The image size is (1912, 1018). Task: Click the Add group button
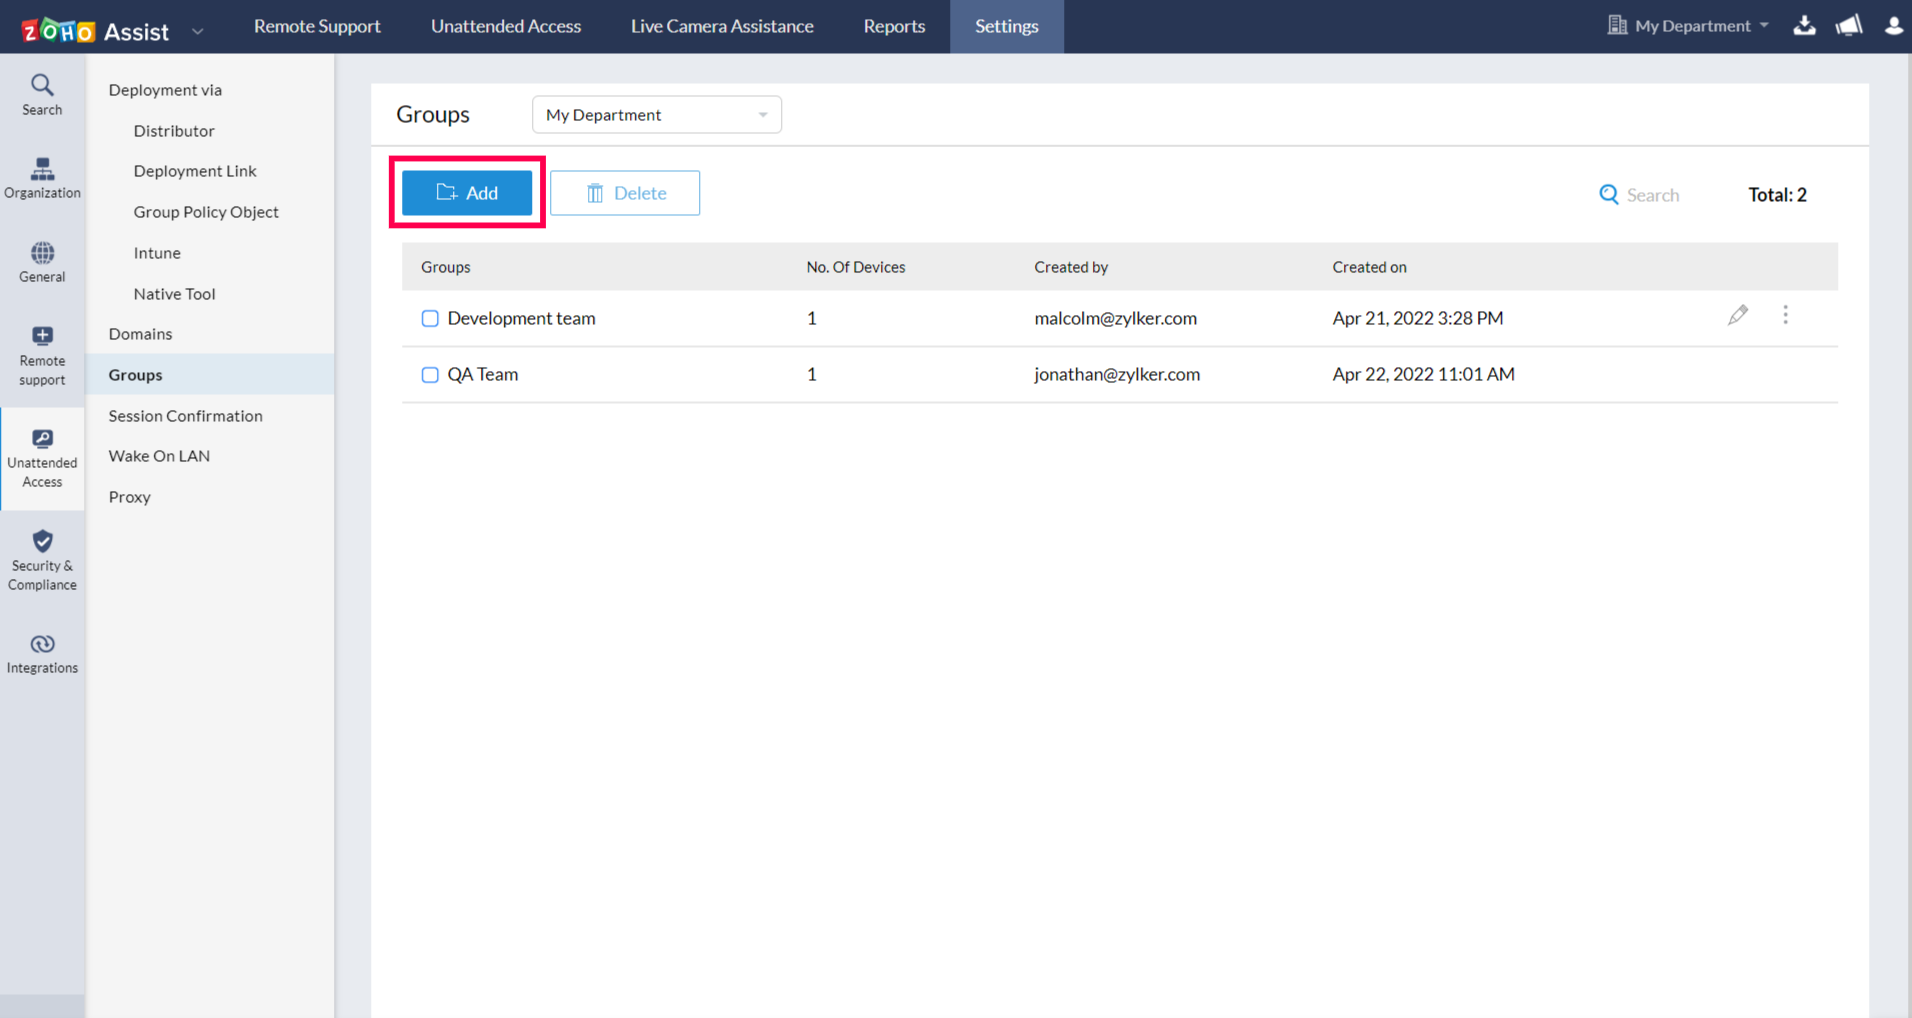467,193
